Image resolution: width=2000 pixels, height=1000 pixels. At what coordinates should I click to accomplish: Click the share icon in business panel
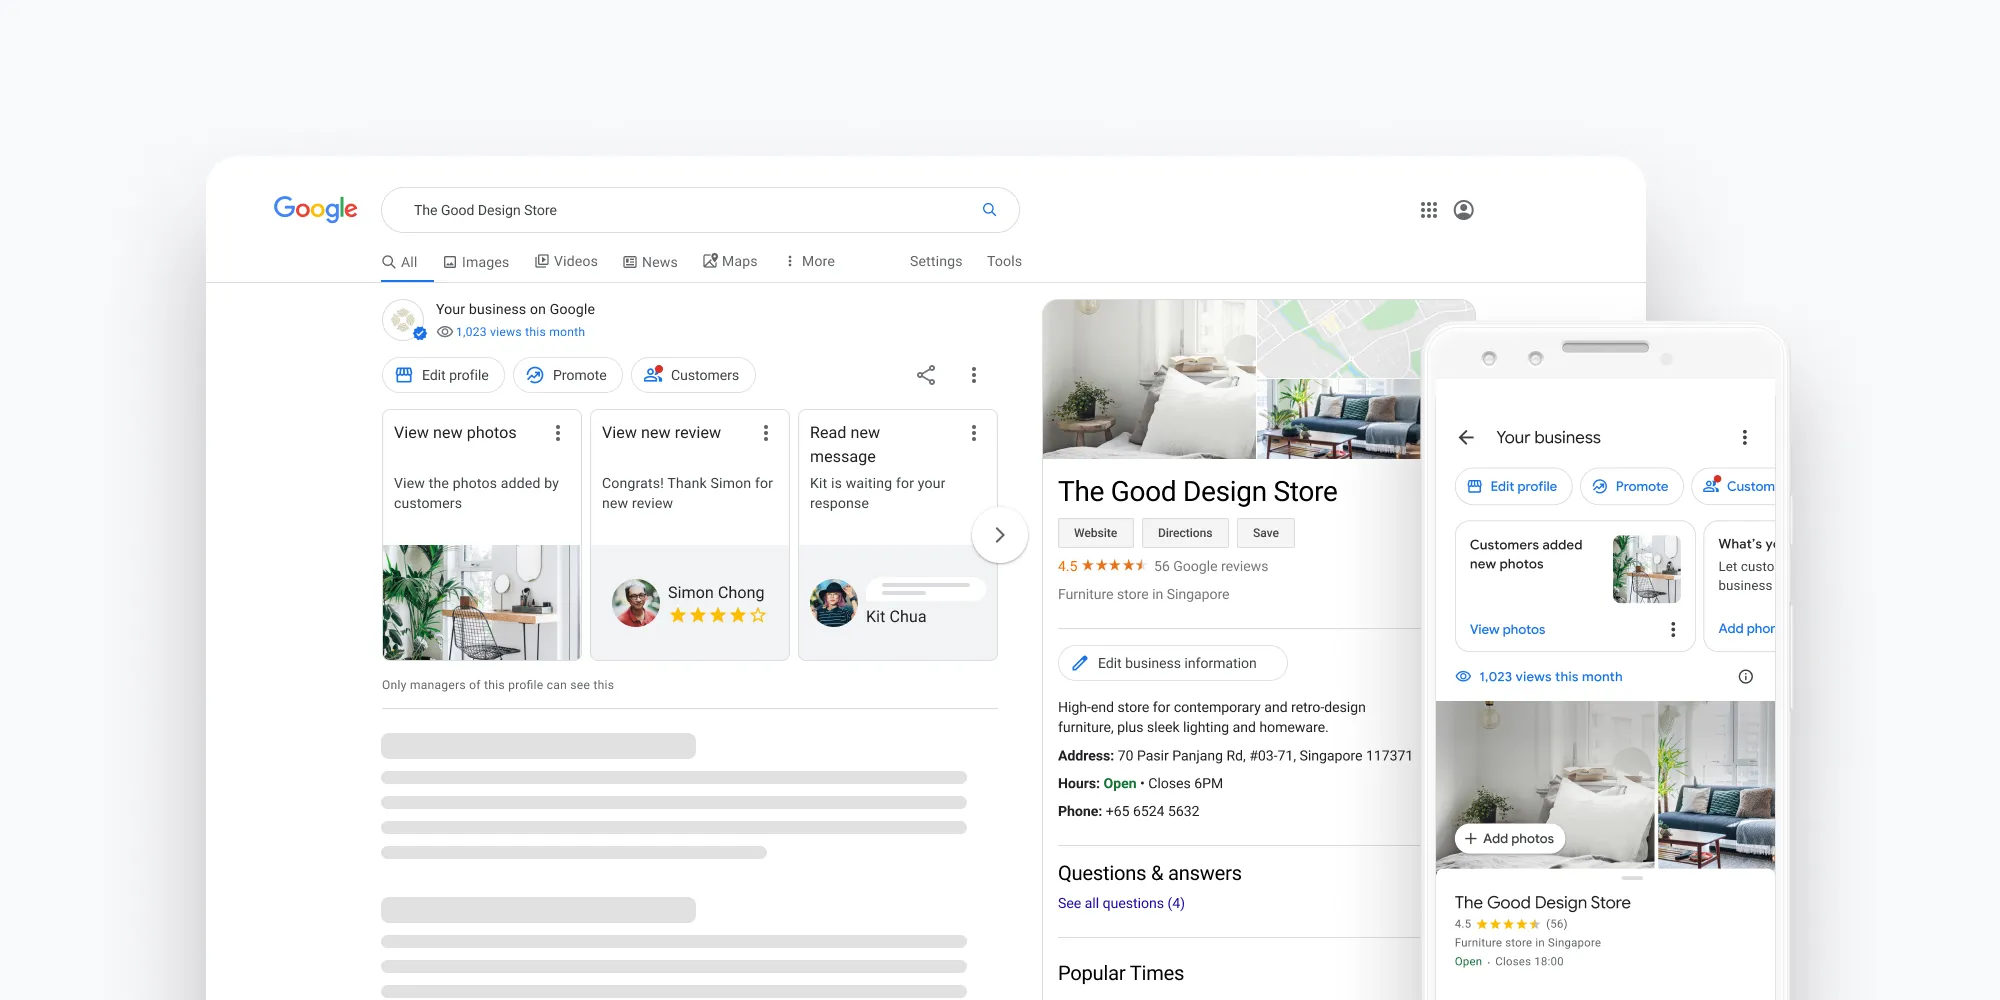[x=926, y=375]
